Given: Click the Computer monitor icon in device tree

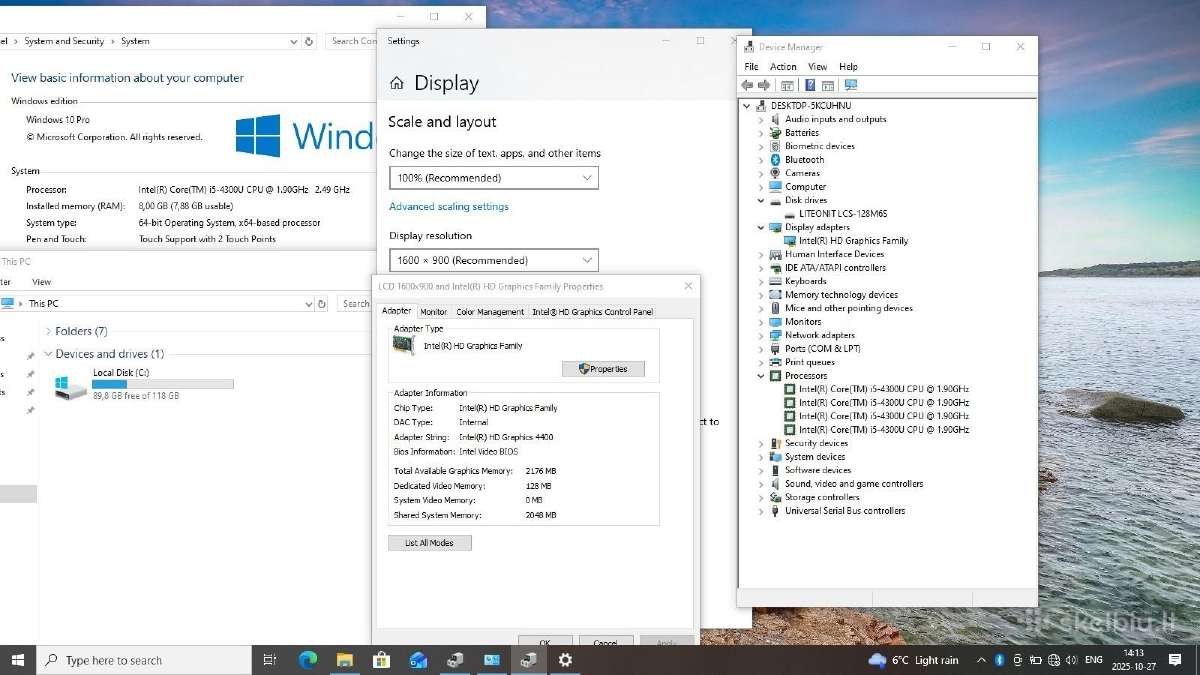Looking at the screenshot, I should point(775,187).
